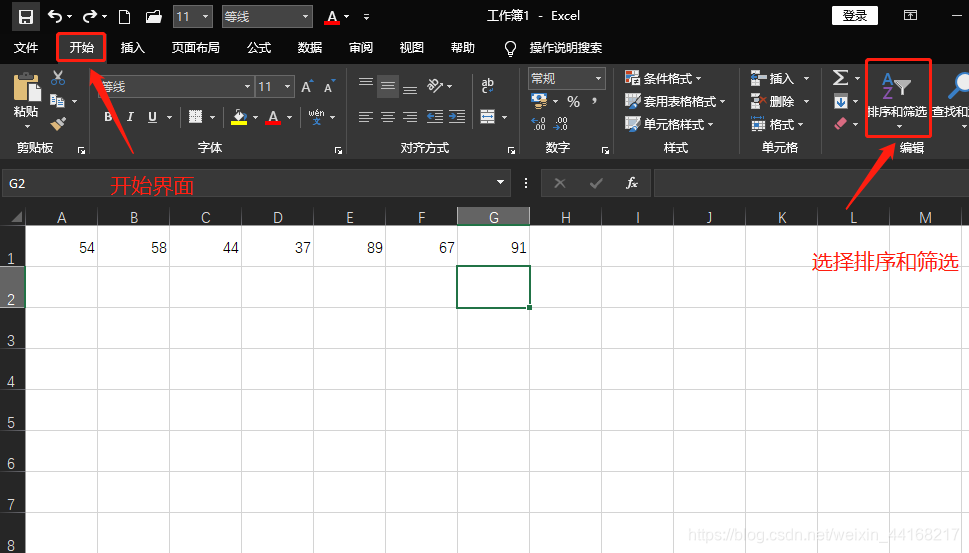Decrease font size with smaller A
969x553 pixels.
pos(329,87)
